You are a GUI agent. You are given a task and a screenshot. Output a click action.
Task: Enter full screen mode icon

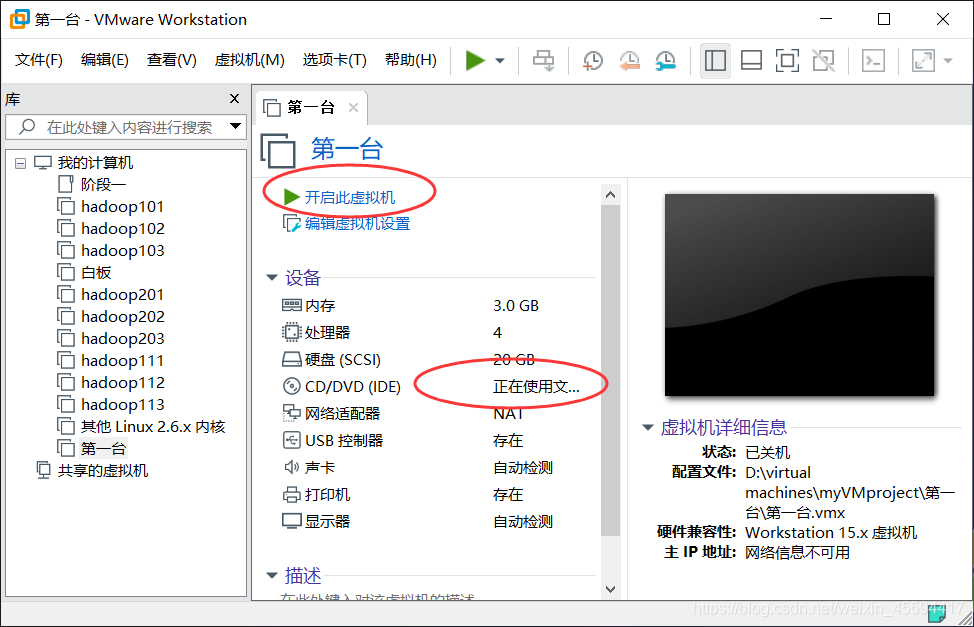[787, 60]
